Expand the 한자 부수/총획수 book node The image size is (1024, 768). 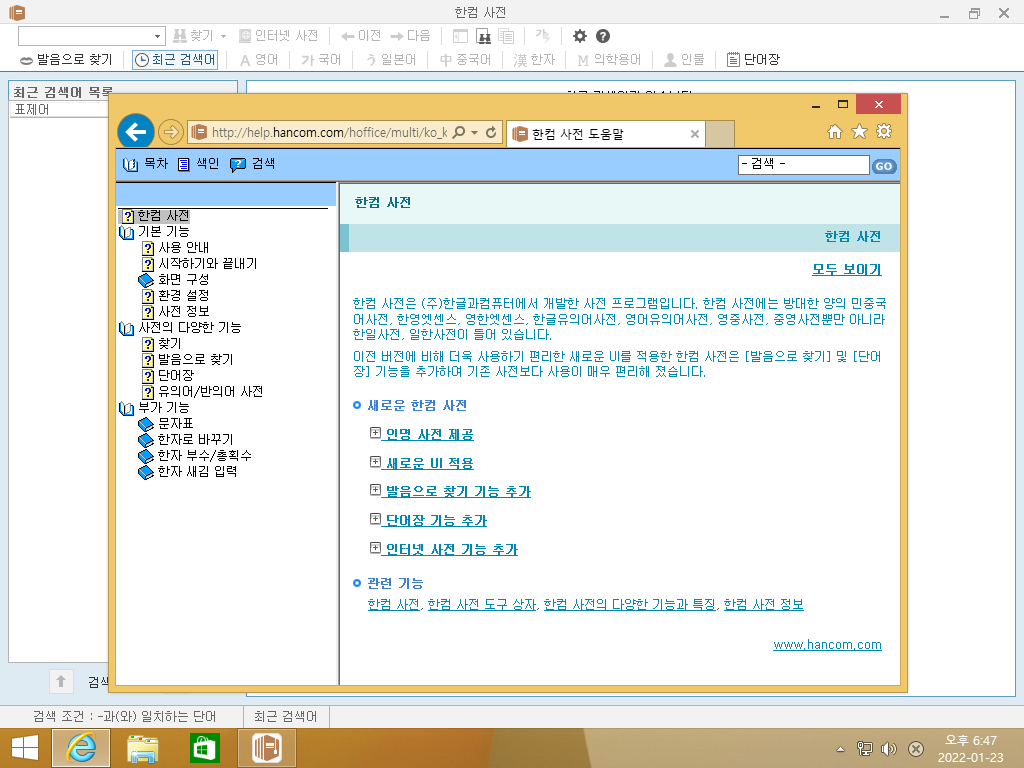pyautogui.click(x=146, y=456)
